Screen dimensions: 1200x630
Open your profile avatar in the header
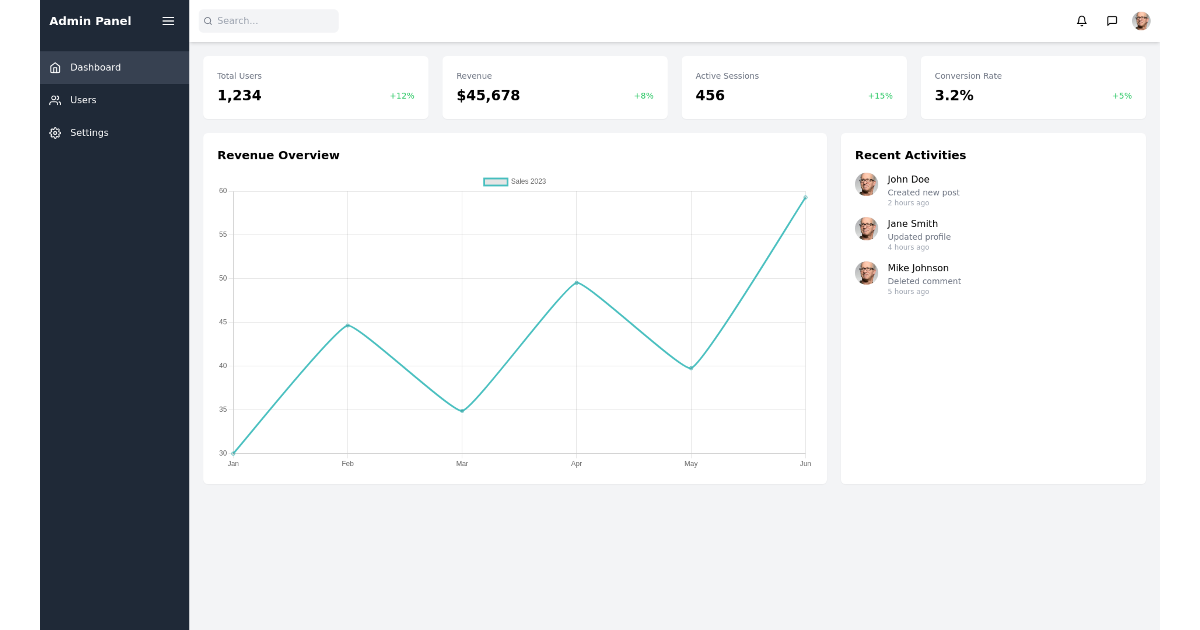click(x=1141, y=20)
